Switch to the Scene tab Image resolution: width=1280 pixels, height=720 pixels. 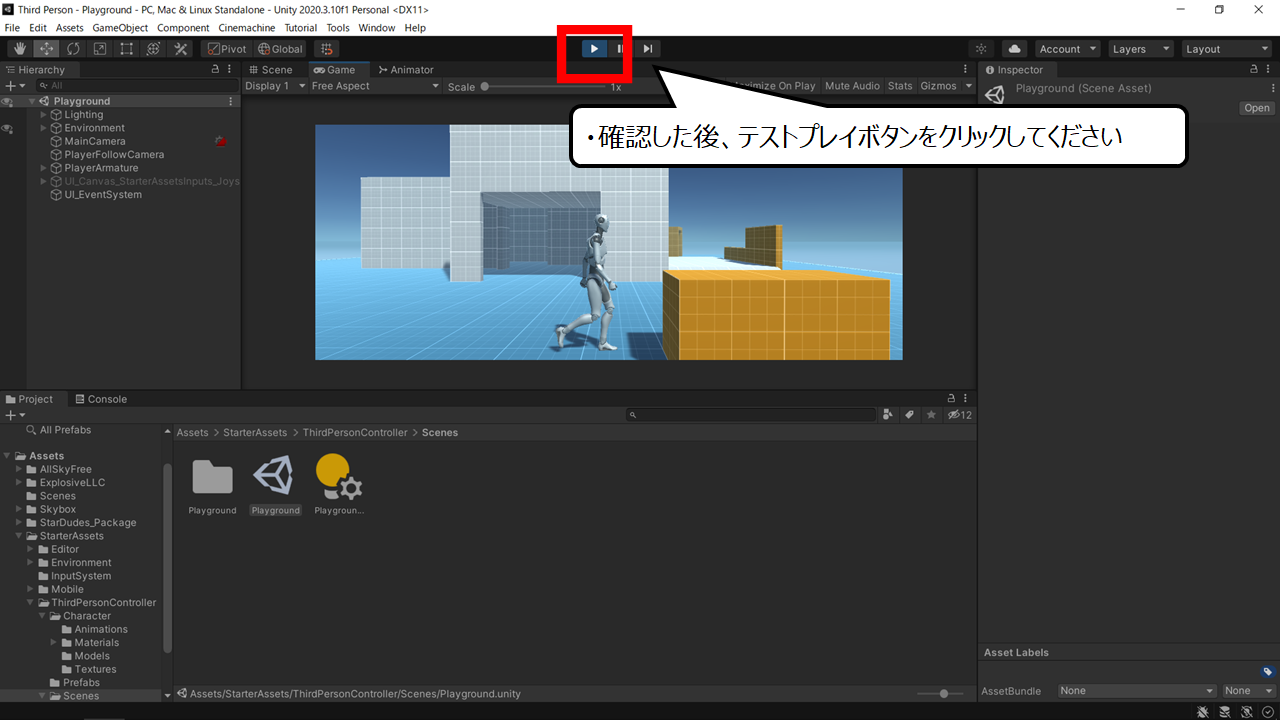point(270,70)
